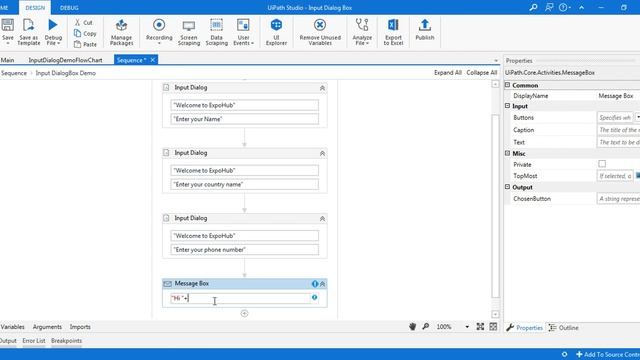Toggle overview map icon
This screenshot has width=640, height=360.
click(493, 327)
